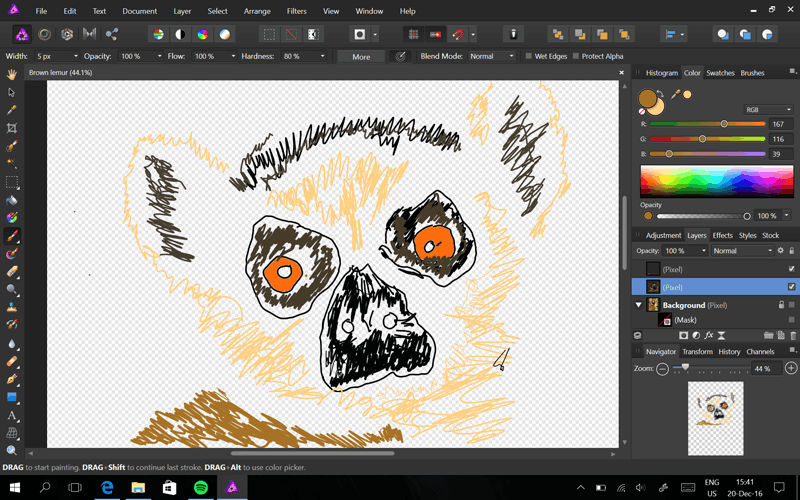800x500 pixels.
Task: Click the layer effects fx icon
Action: pyautogui.click(x=709, y=335)
